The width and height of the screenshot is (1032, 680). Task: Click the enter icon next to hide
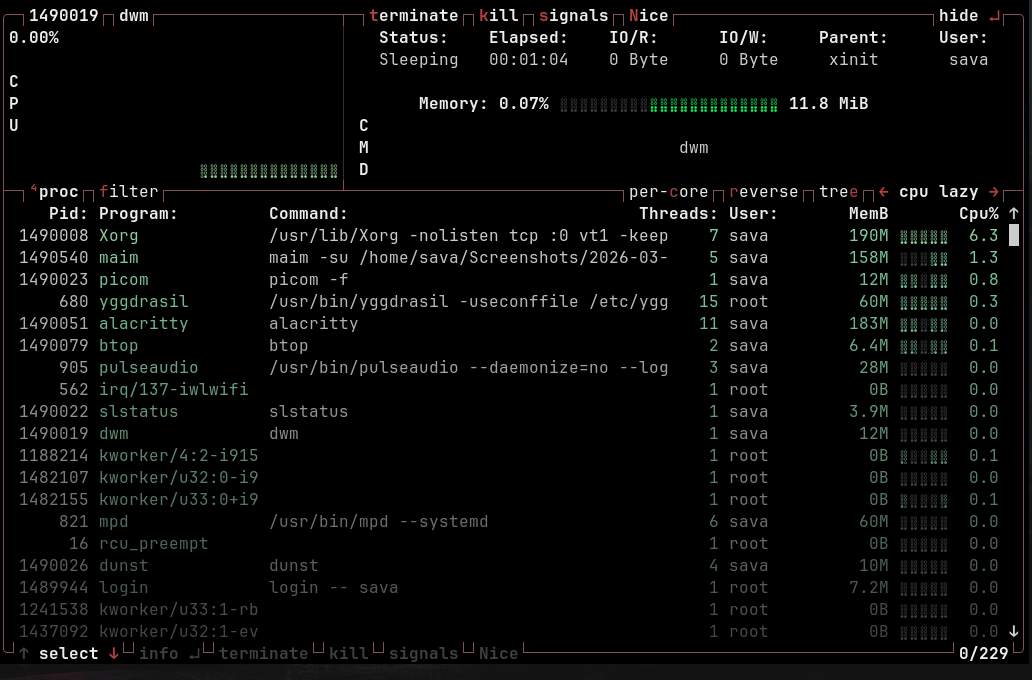pyautogui.click(x=993, y=16)
